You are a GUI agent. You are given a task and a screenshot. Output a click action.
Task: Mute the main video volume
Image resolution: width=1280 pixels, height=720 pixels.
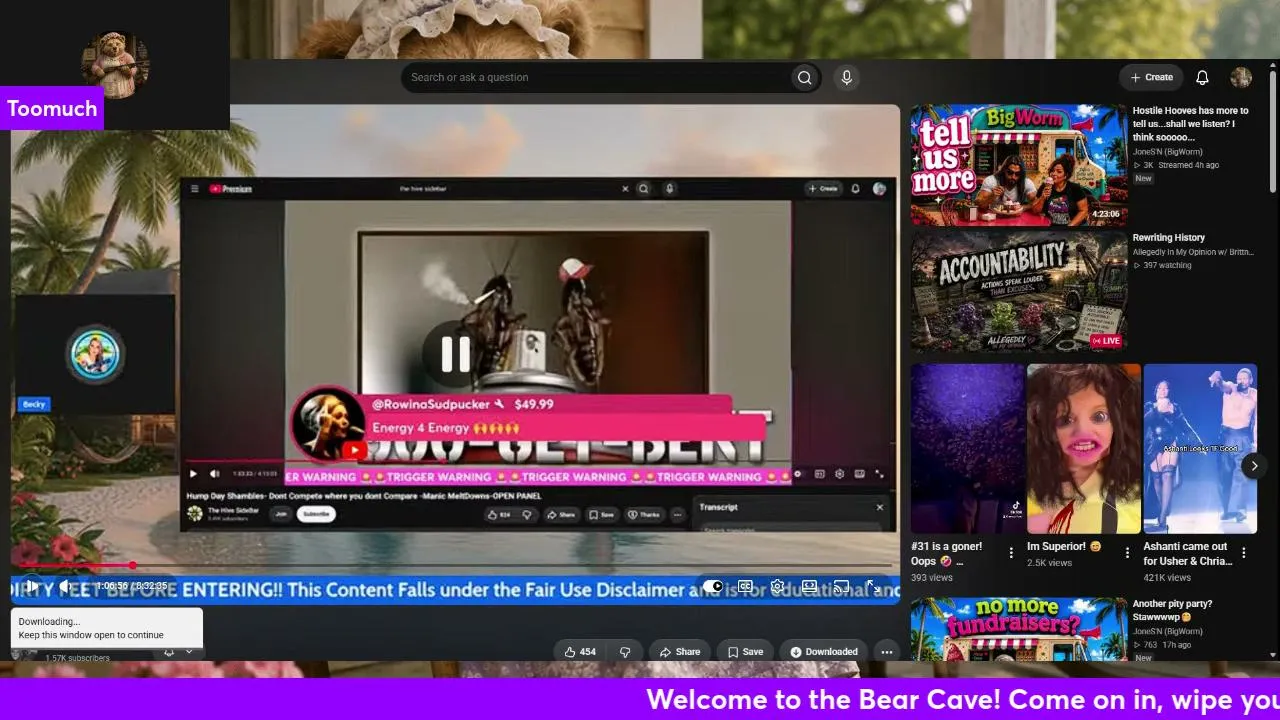point(64,586)
